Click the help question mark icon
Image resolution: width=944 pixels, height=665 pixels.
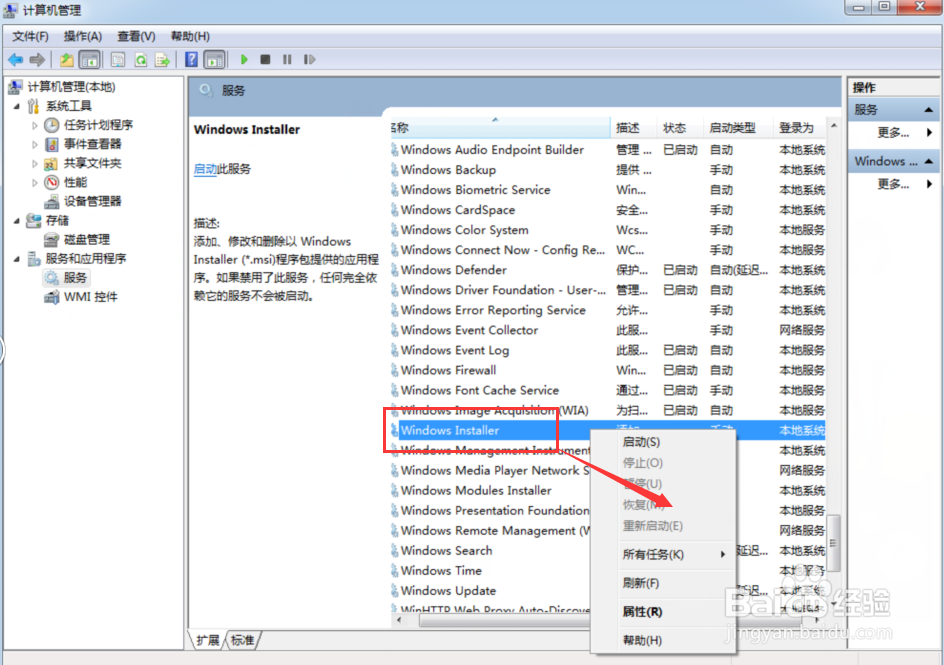tap(191, 59)
